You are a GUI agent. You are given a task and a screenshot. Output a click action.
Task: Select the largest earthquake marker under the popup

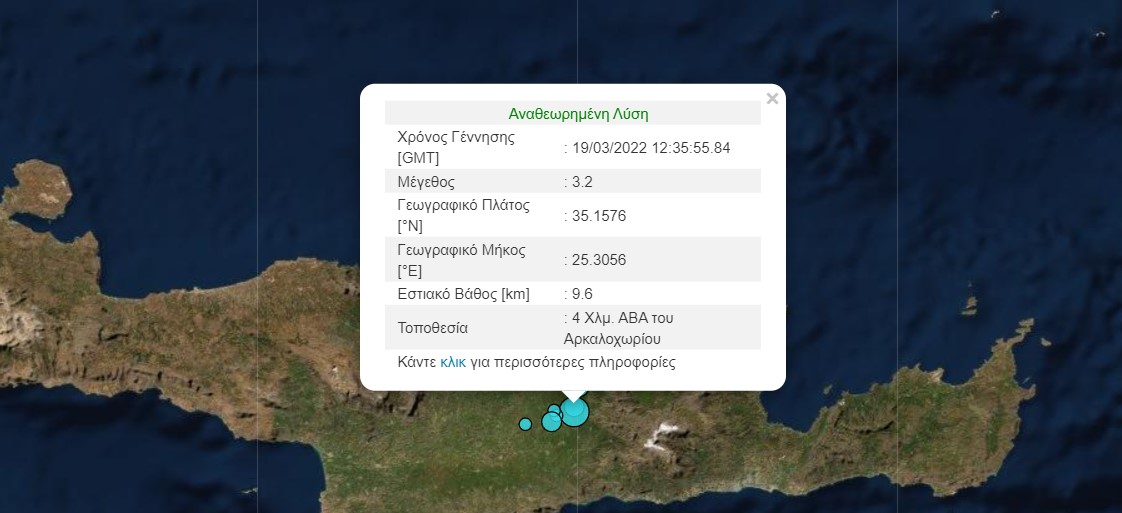click(x=575, y=411)
